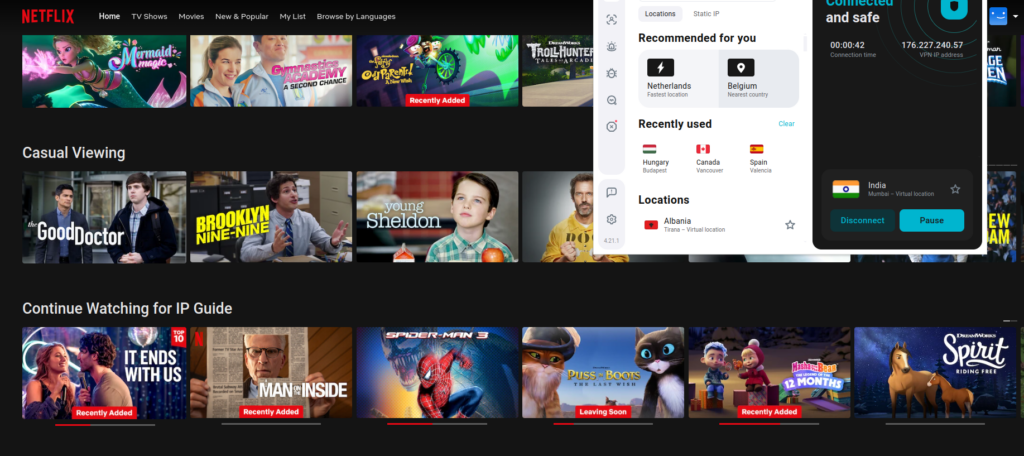Click the Albania flag in Locations list
1024x456 pixels.
651,225
